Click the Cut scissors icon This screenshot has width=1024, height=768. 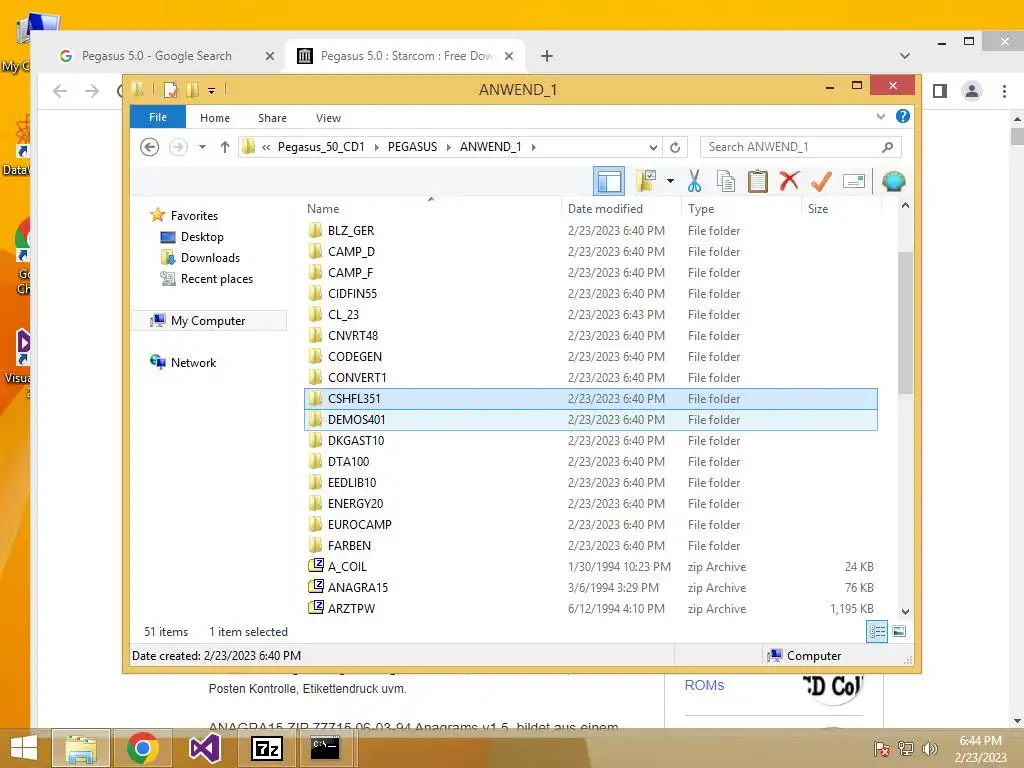tap(694, 181)
